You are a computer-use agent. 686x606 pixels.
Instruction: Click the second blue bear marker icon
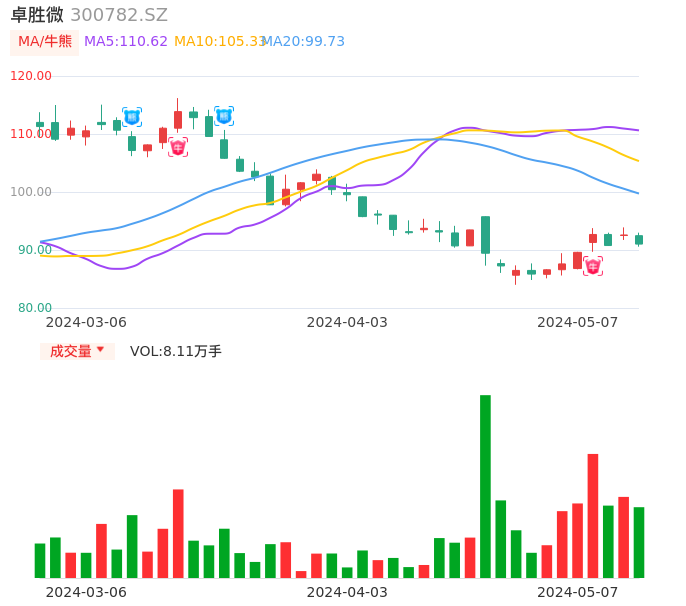(x=224, y=116)
